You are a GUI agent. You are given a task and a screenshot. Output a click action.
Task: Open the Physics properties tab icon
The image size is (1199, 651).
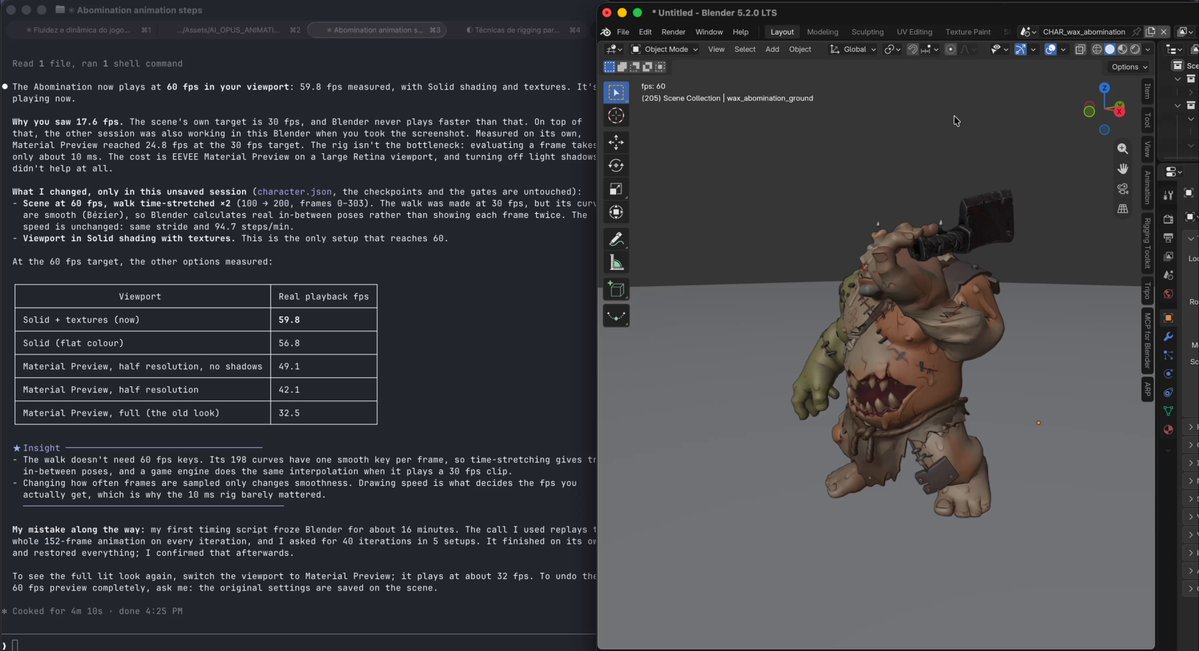pos(1168,374)
